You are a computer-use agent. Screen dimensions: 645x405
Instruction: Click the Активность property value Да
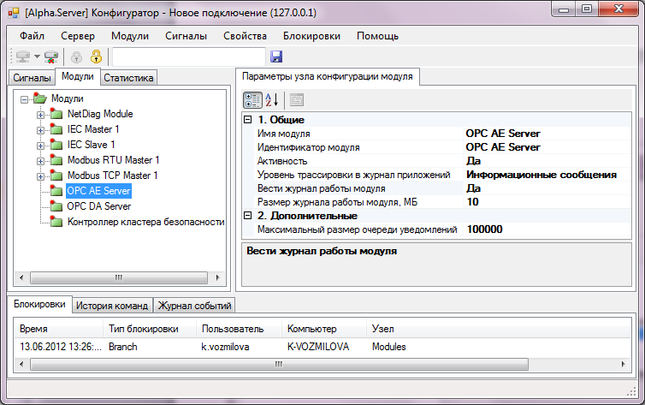pos(548,161)
